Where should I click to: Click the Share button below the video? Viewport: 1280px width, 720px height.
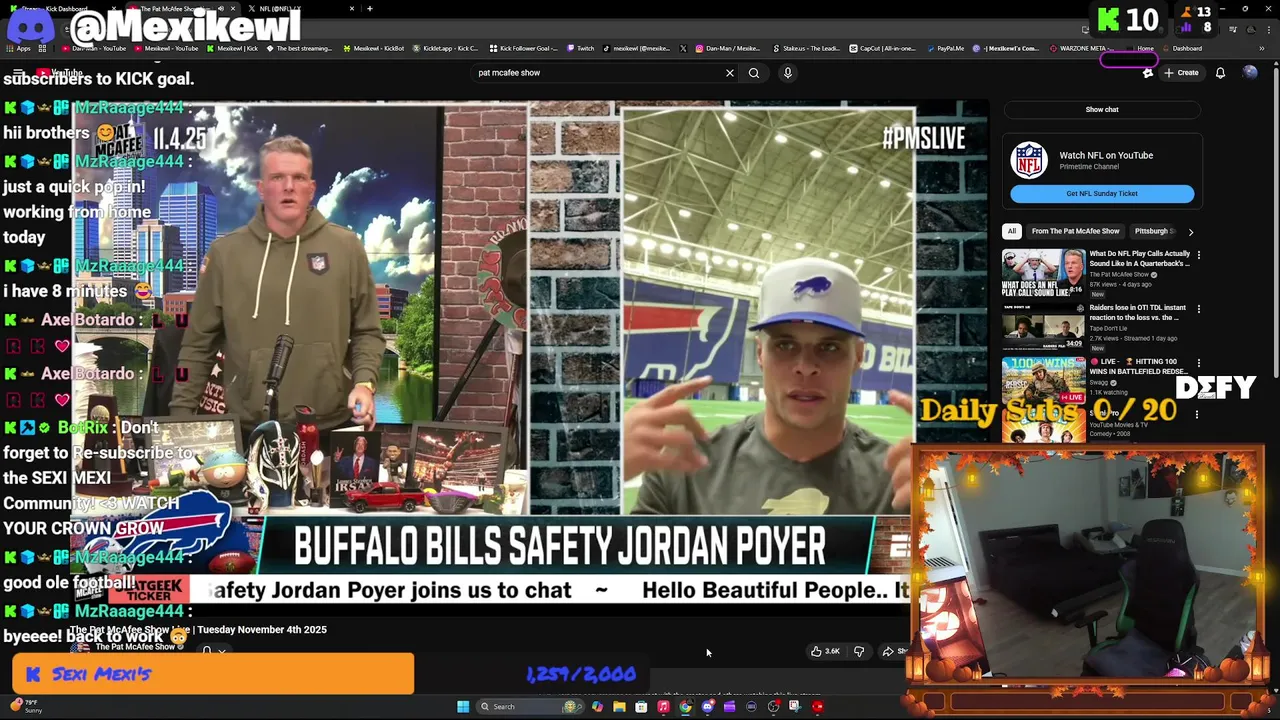(x=893, y=651)
